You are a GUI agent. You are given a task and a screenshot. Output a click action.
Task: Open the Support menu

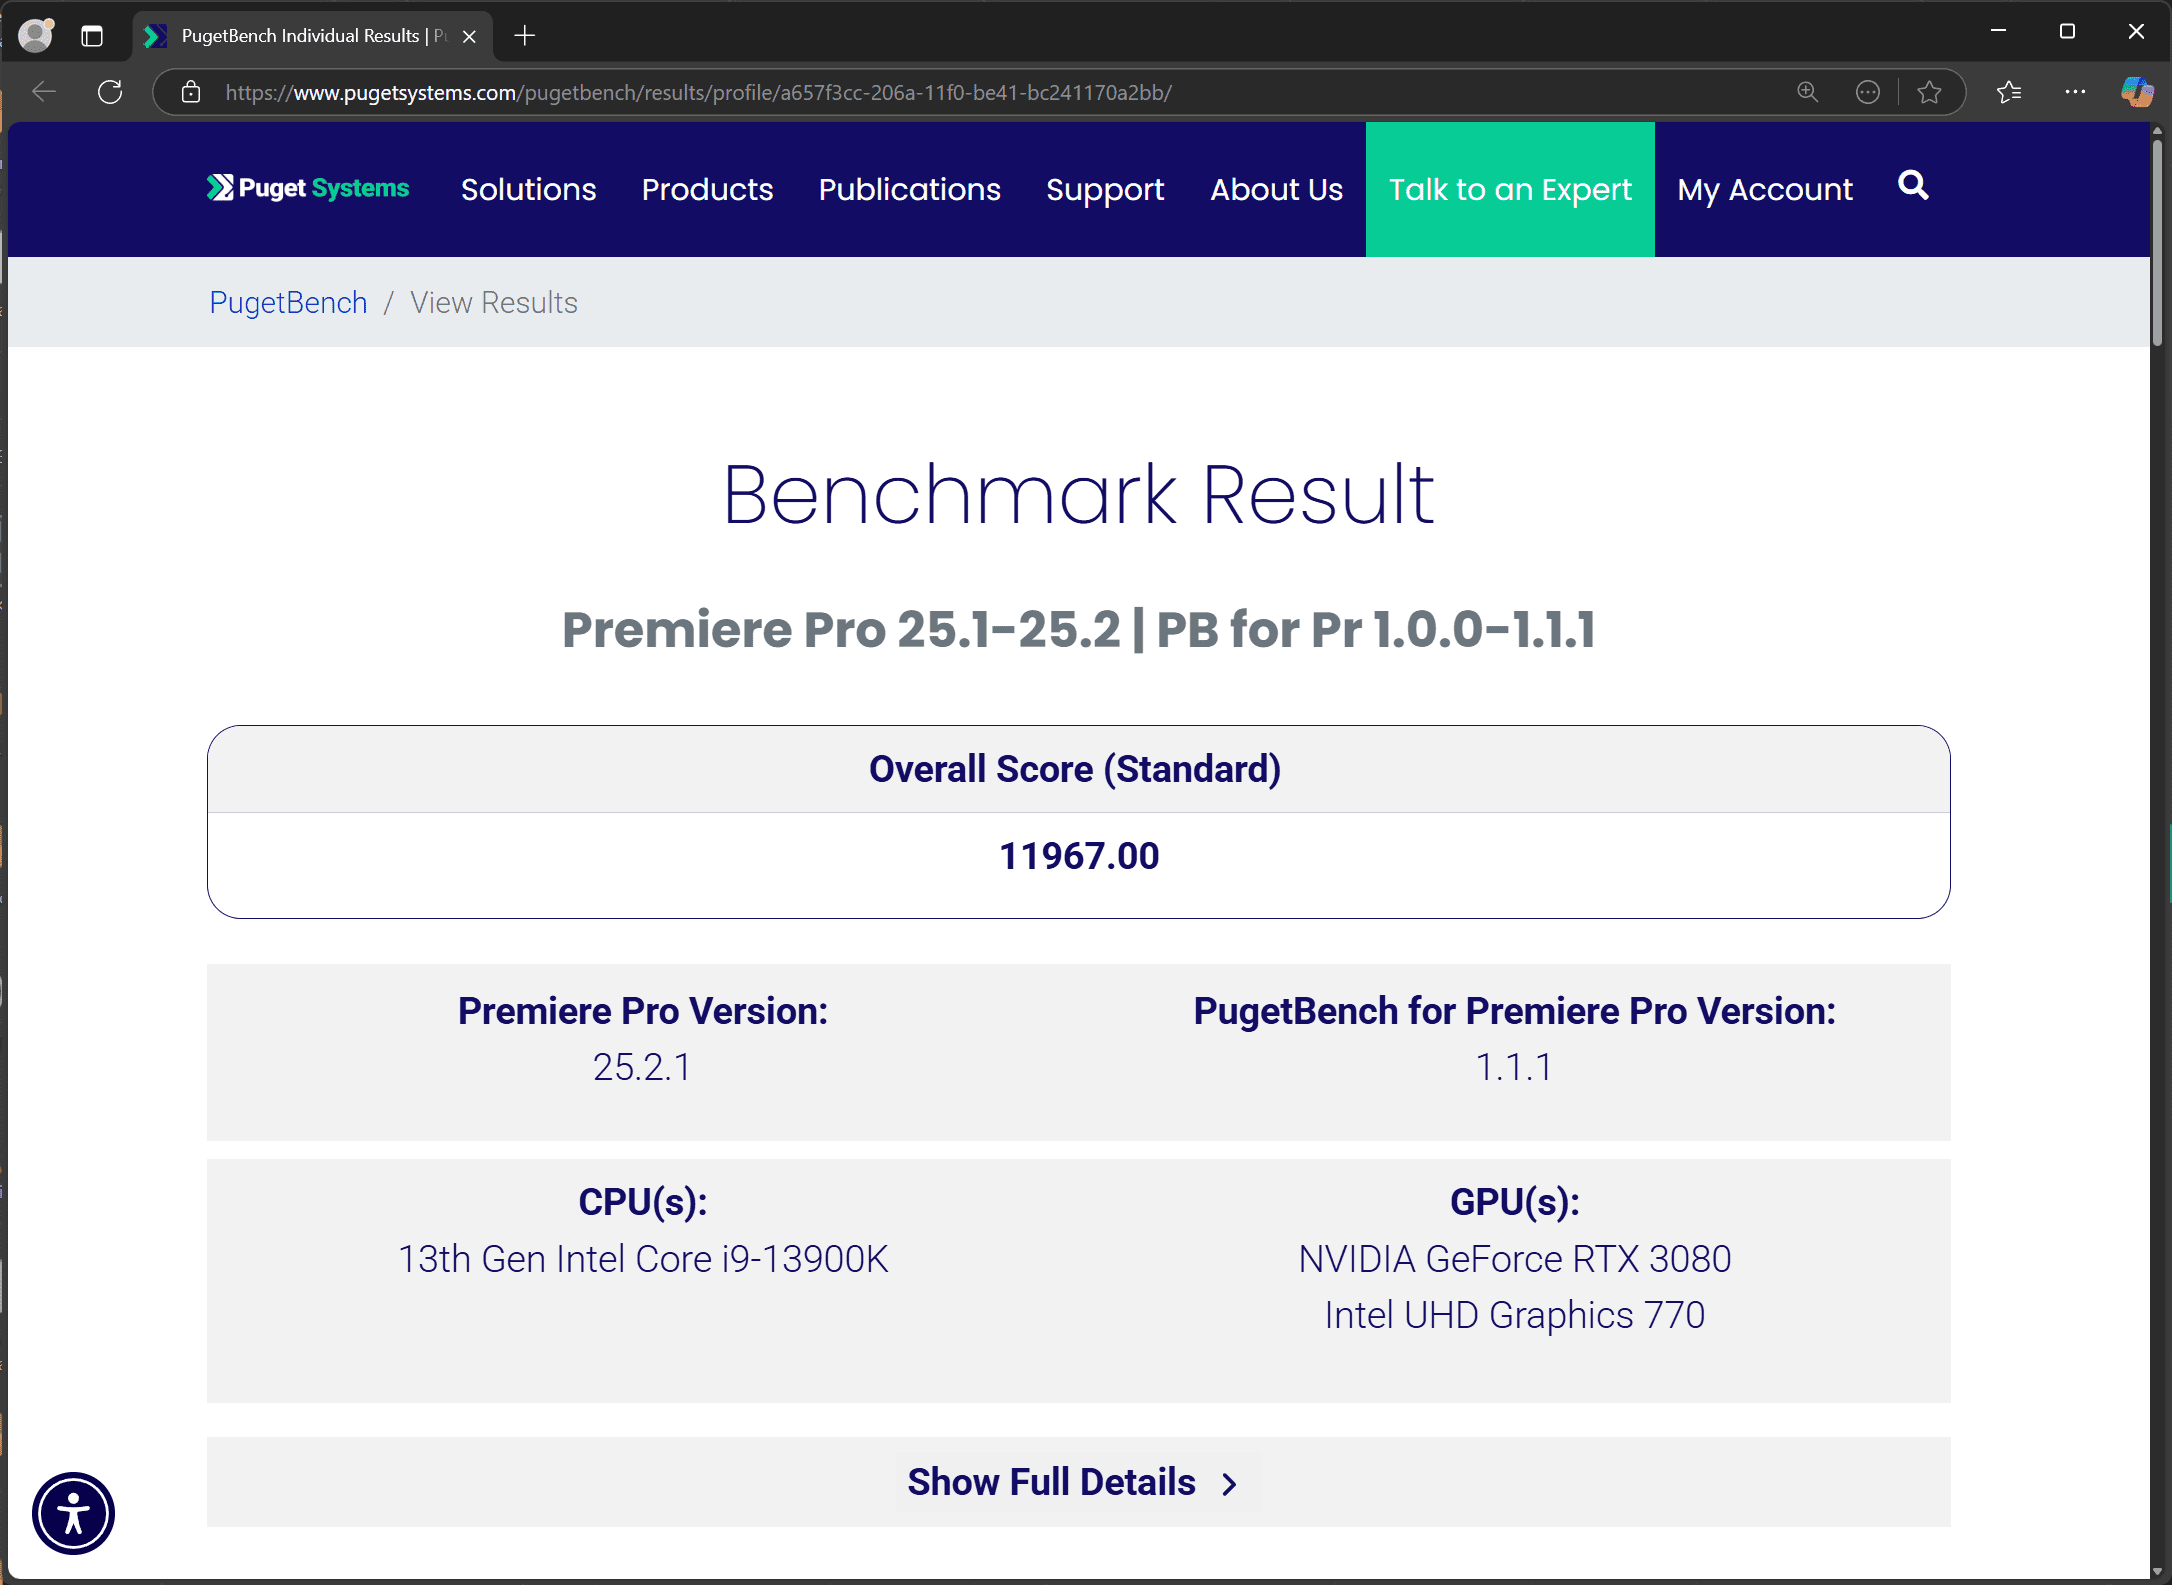point(1104,189)
